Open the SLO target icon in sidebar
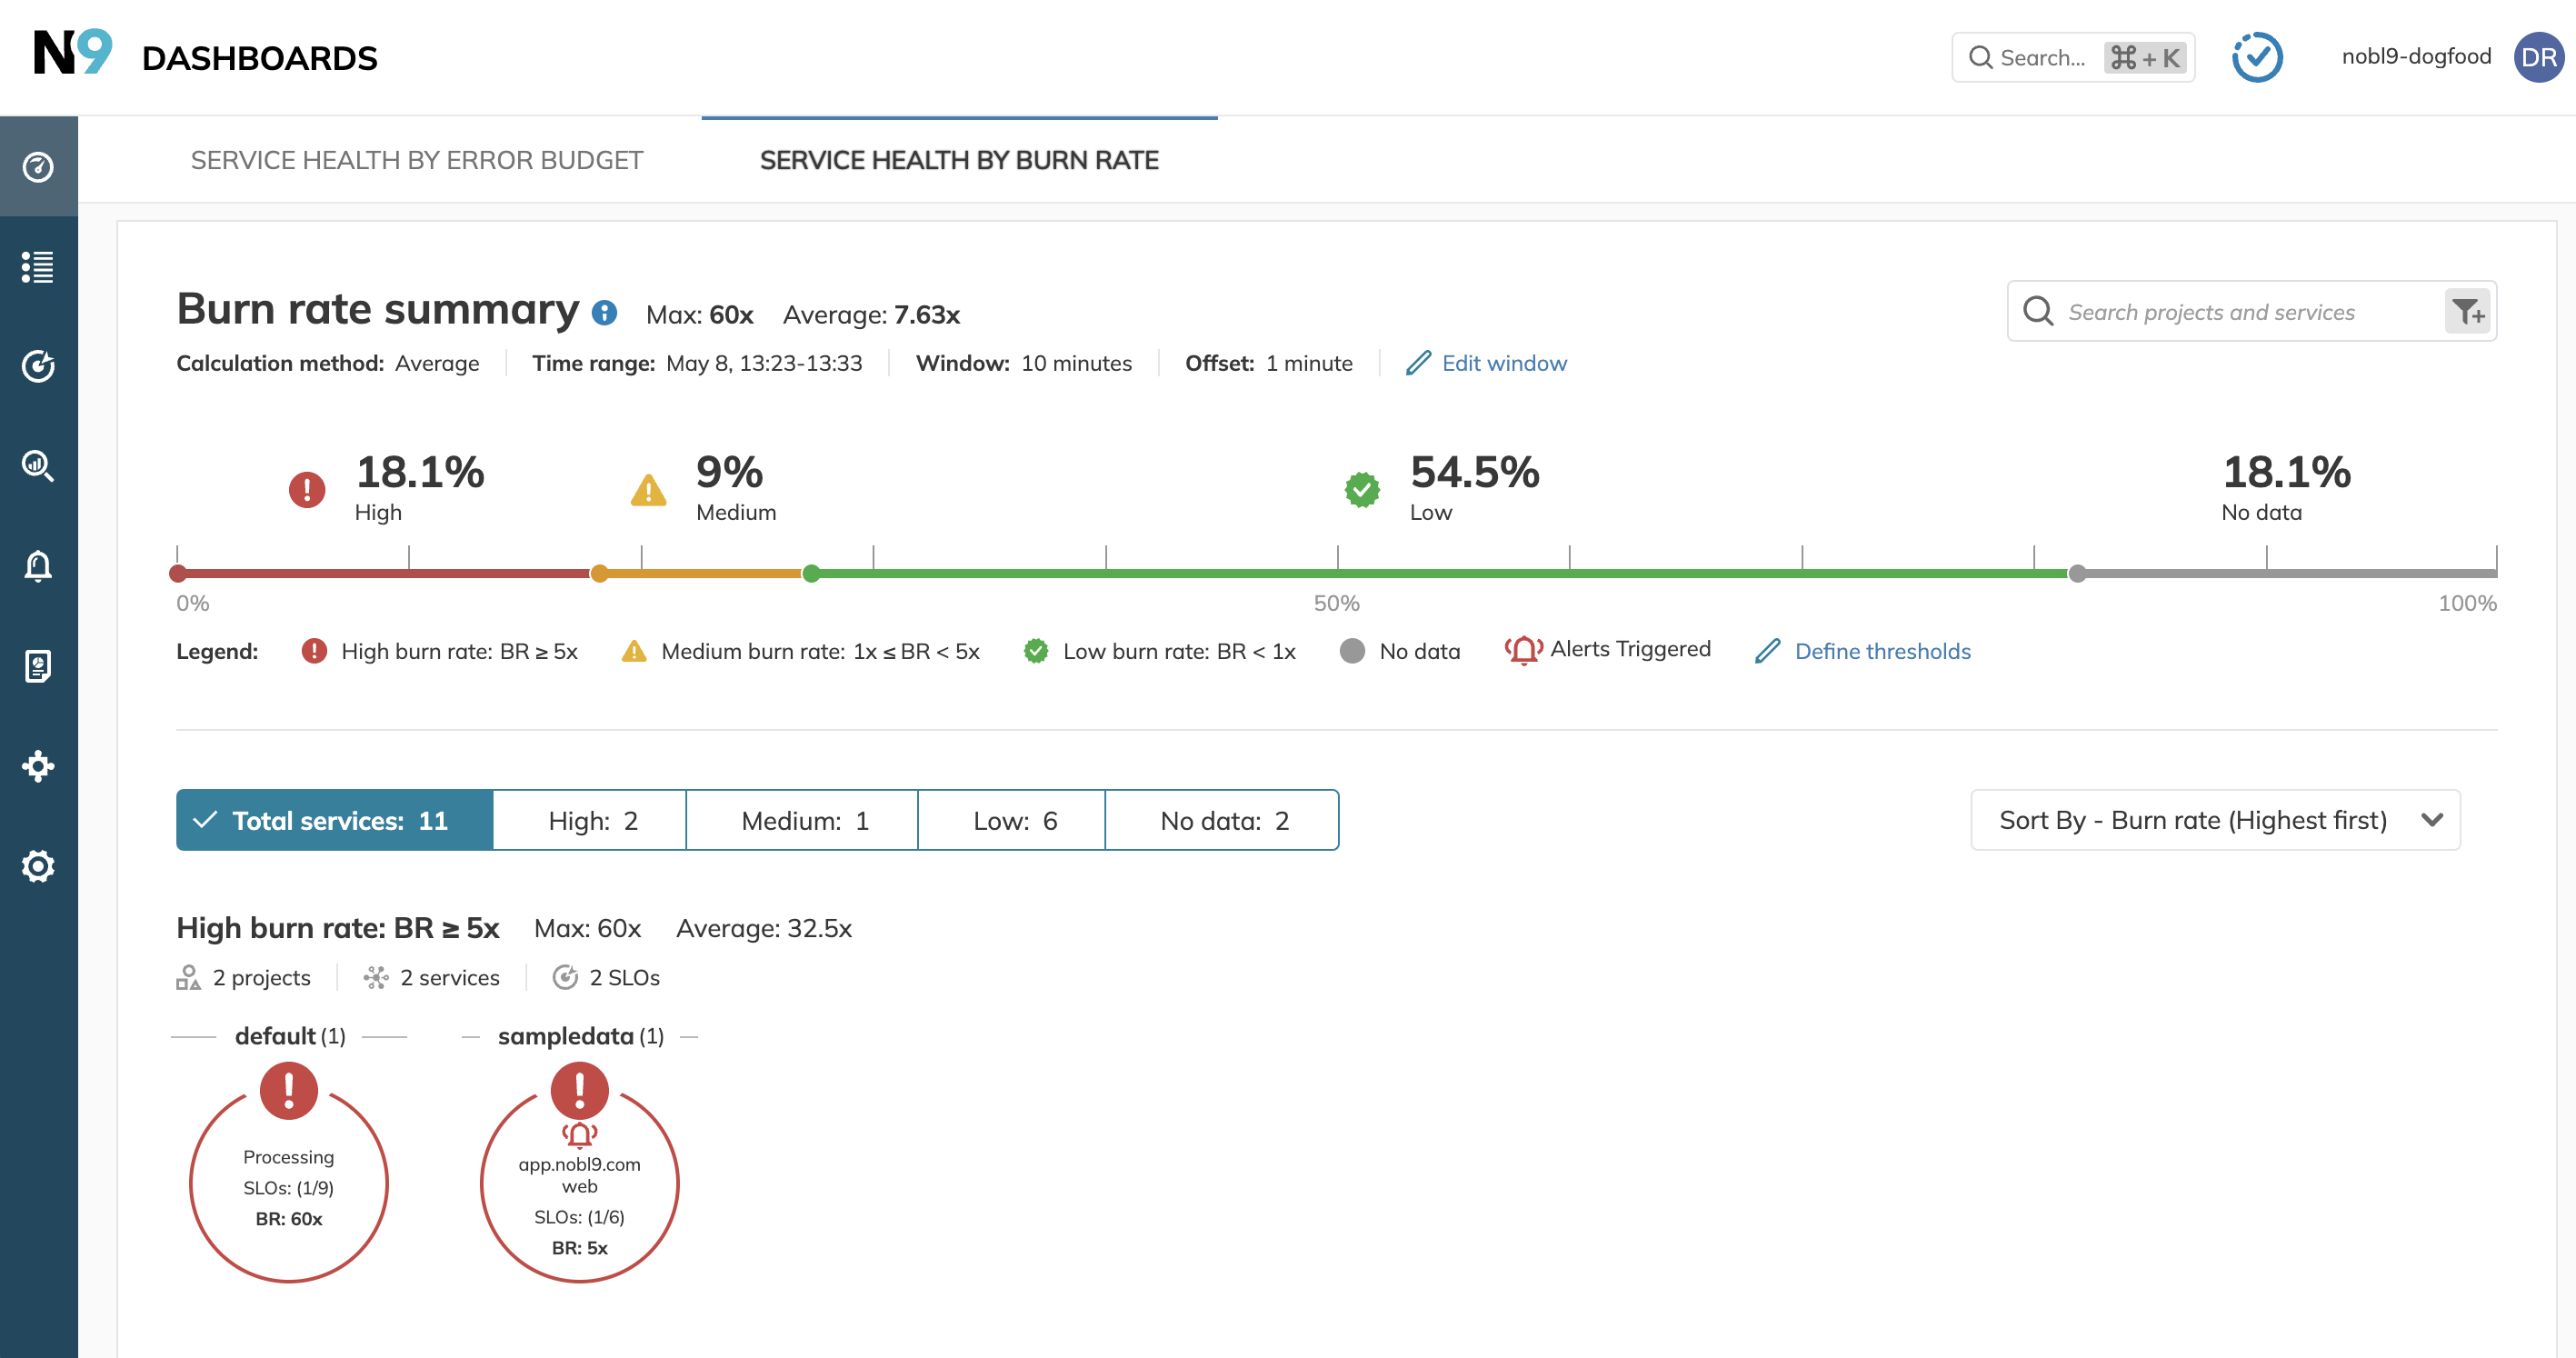 (38, 366)
